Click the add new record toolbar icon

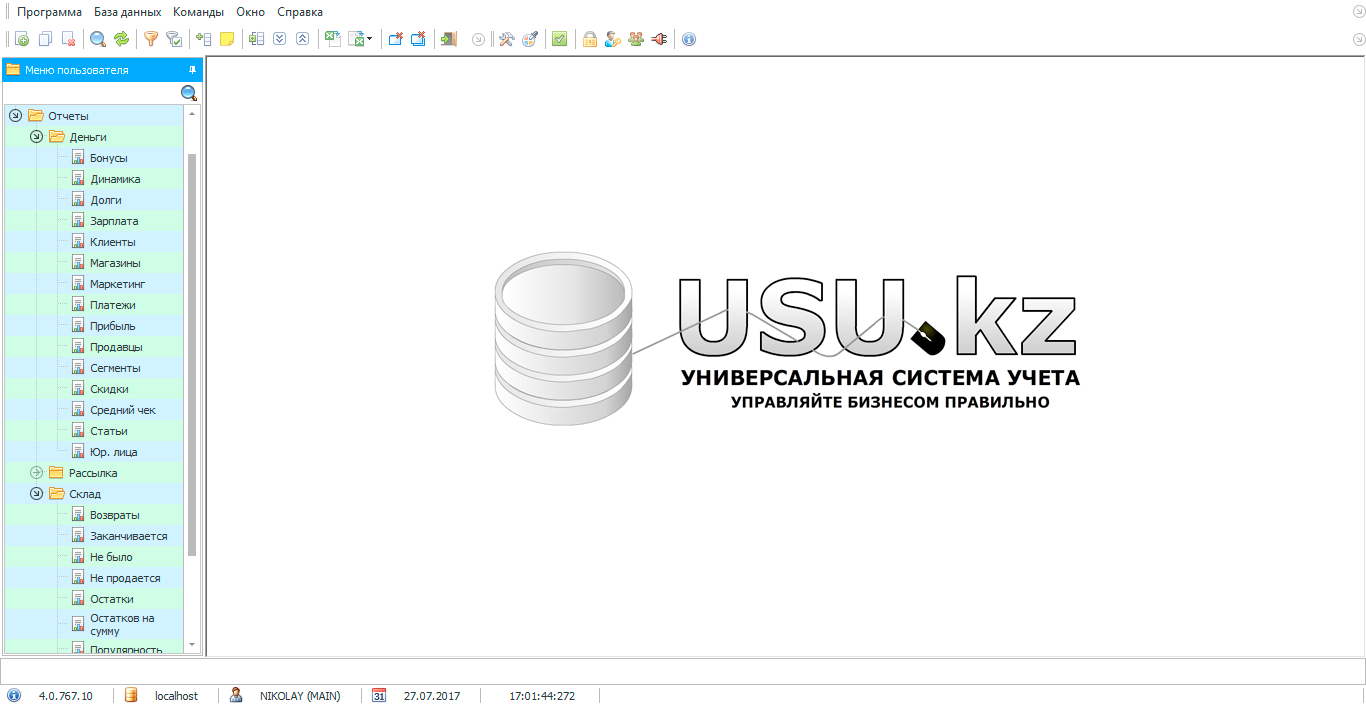click(21, 39)
